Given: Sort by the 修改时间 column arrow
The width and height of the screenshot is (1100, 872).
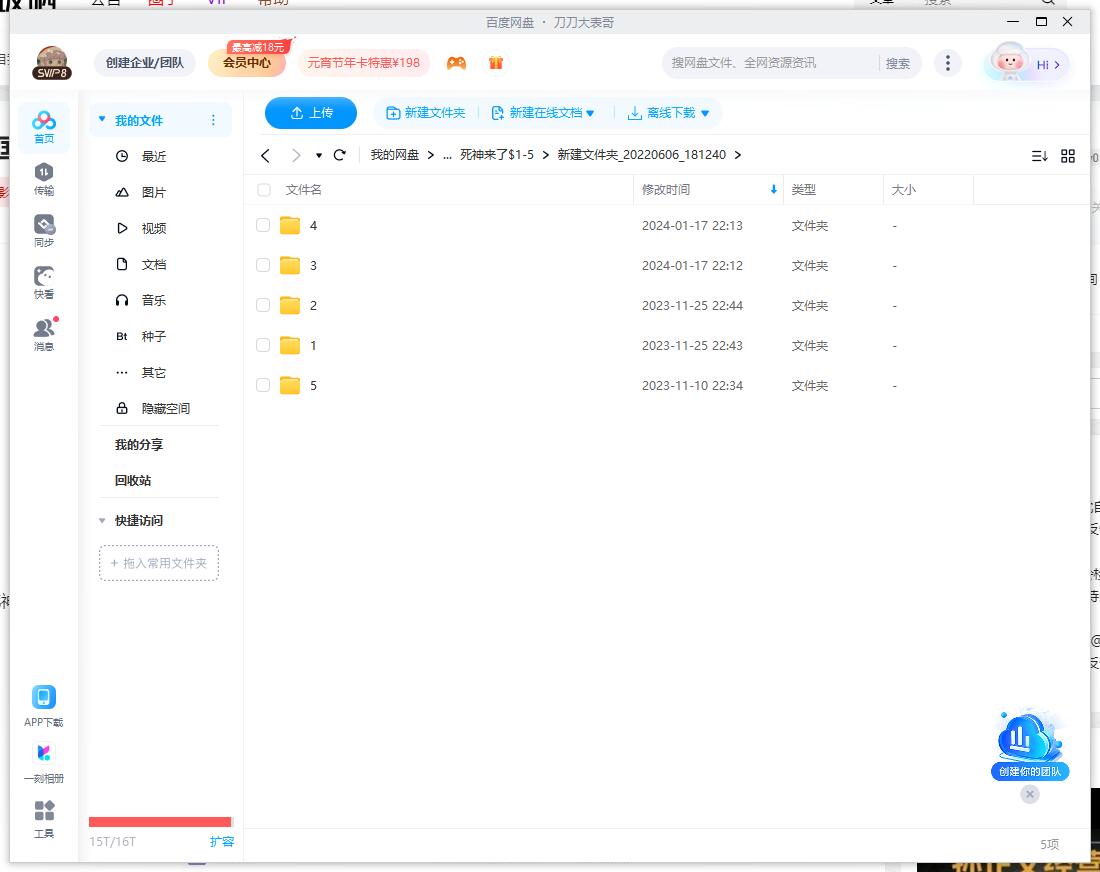Looking at the screenshot, I should click(773, 189).
